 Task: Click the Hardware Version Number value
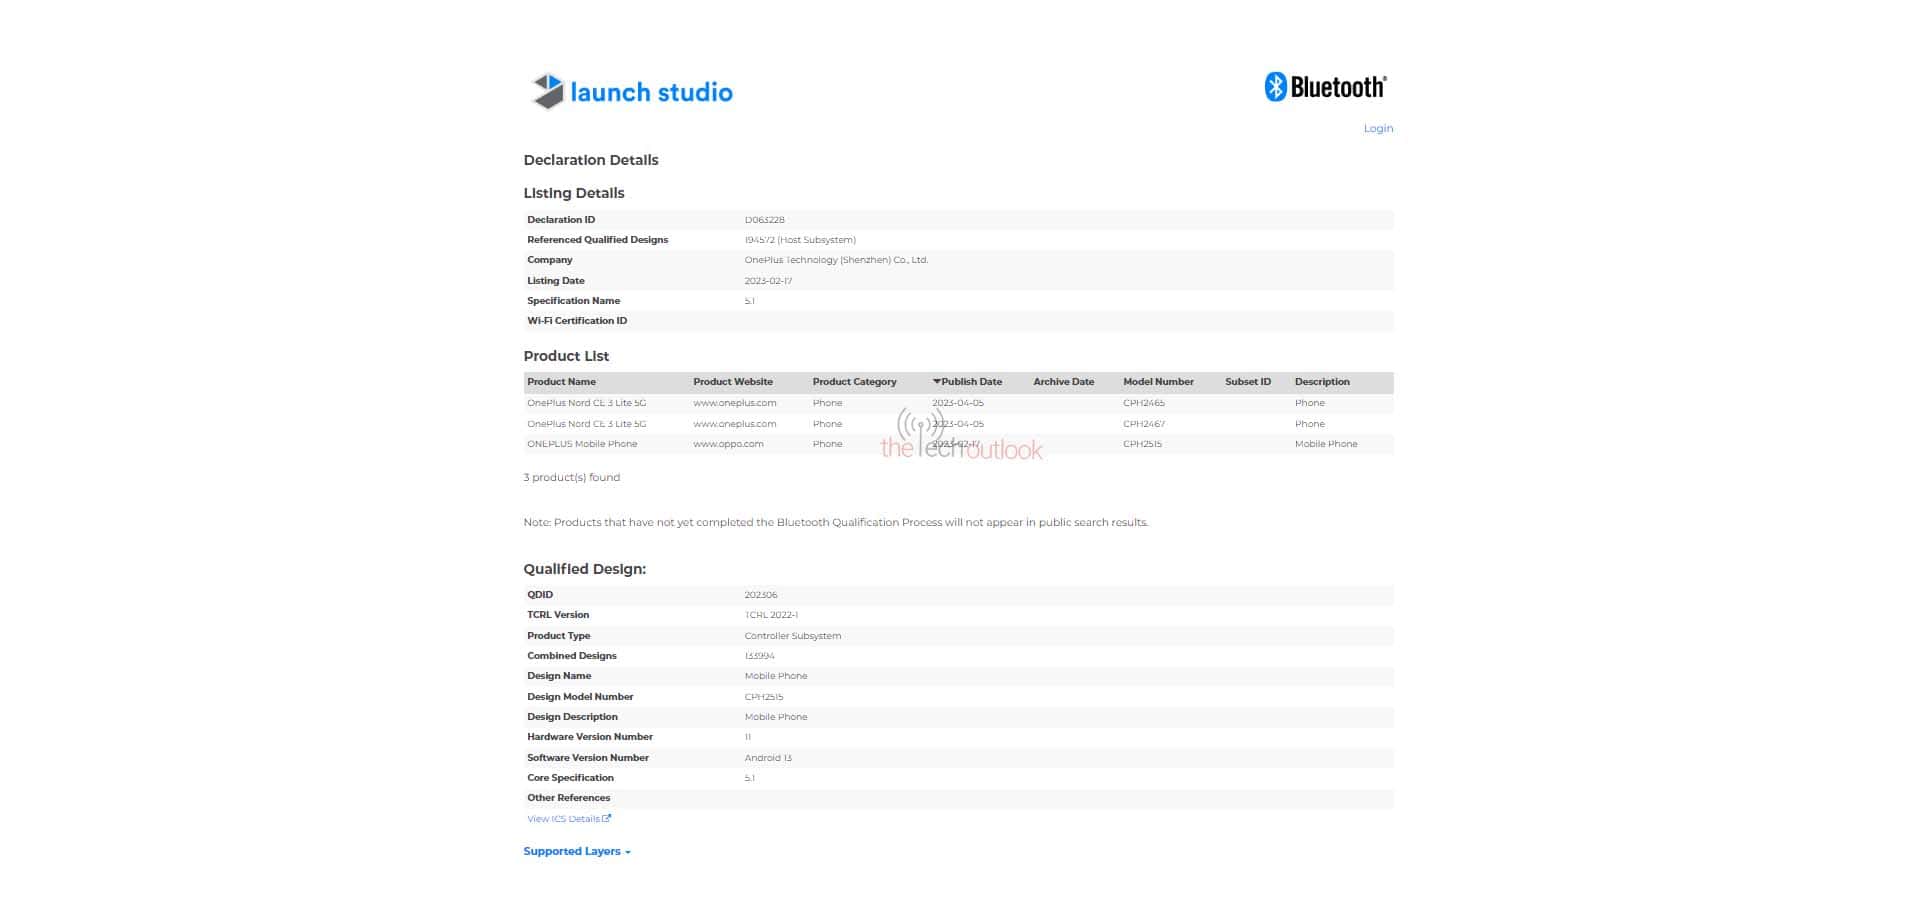pos(748,737)
